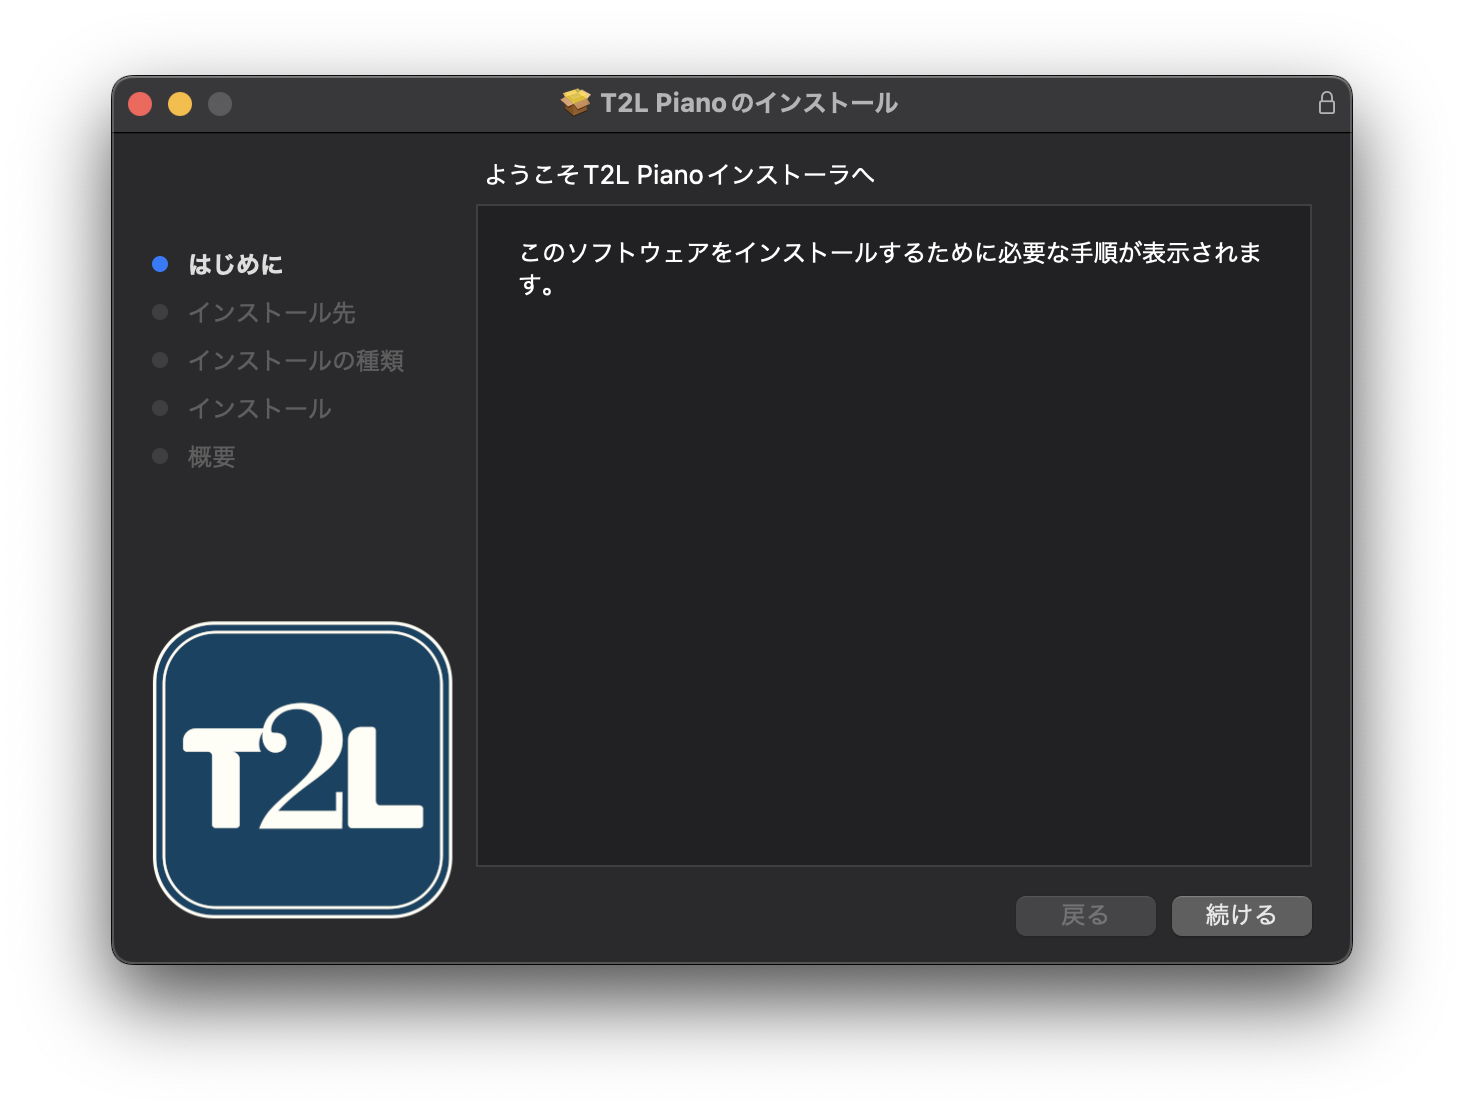Close the installer with the red button
This screenshot has width=1464, height=1112.
(x=140, y=104)
